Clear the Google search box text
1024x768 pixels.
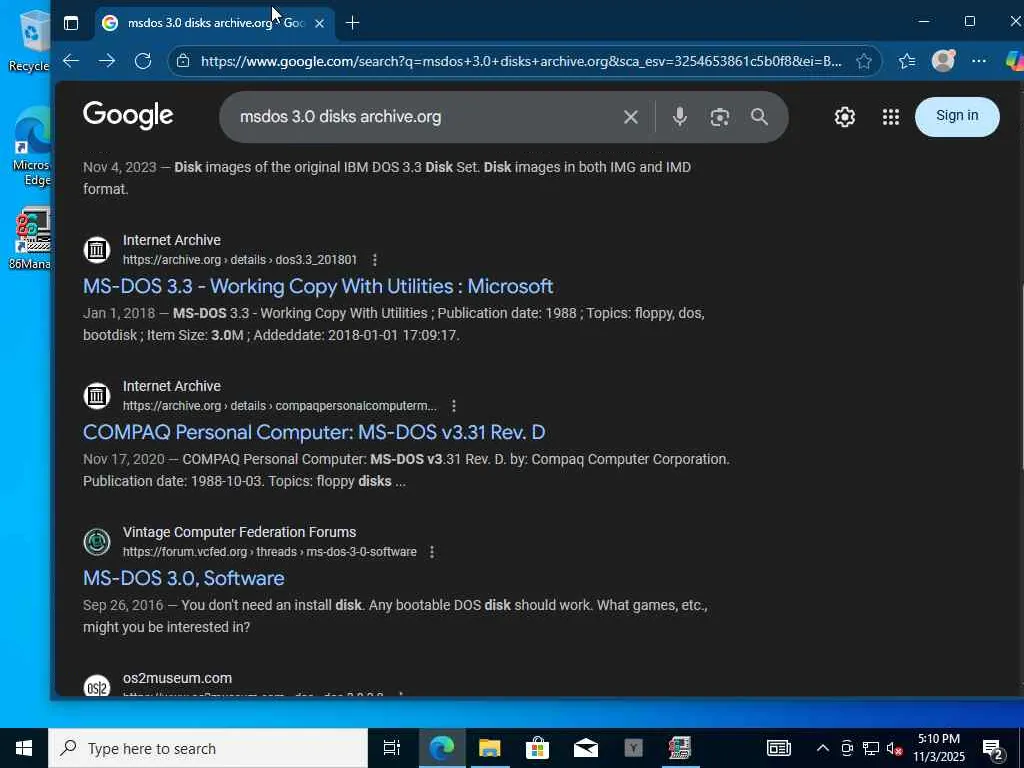click(631, 117)
